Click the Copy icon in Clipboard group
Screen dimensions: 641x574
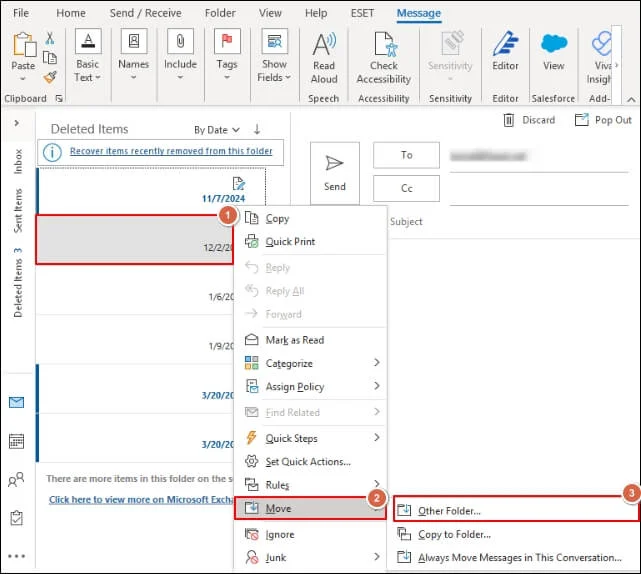click(x=50, y=58)
